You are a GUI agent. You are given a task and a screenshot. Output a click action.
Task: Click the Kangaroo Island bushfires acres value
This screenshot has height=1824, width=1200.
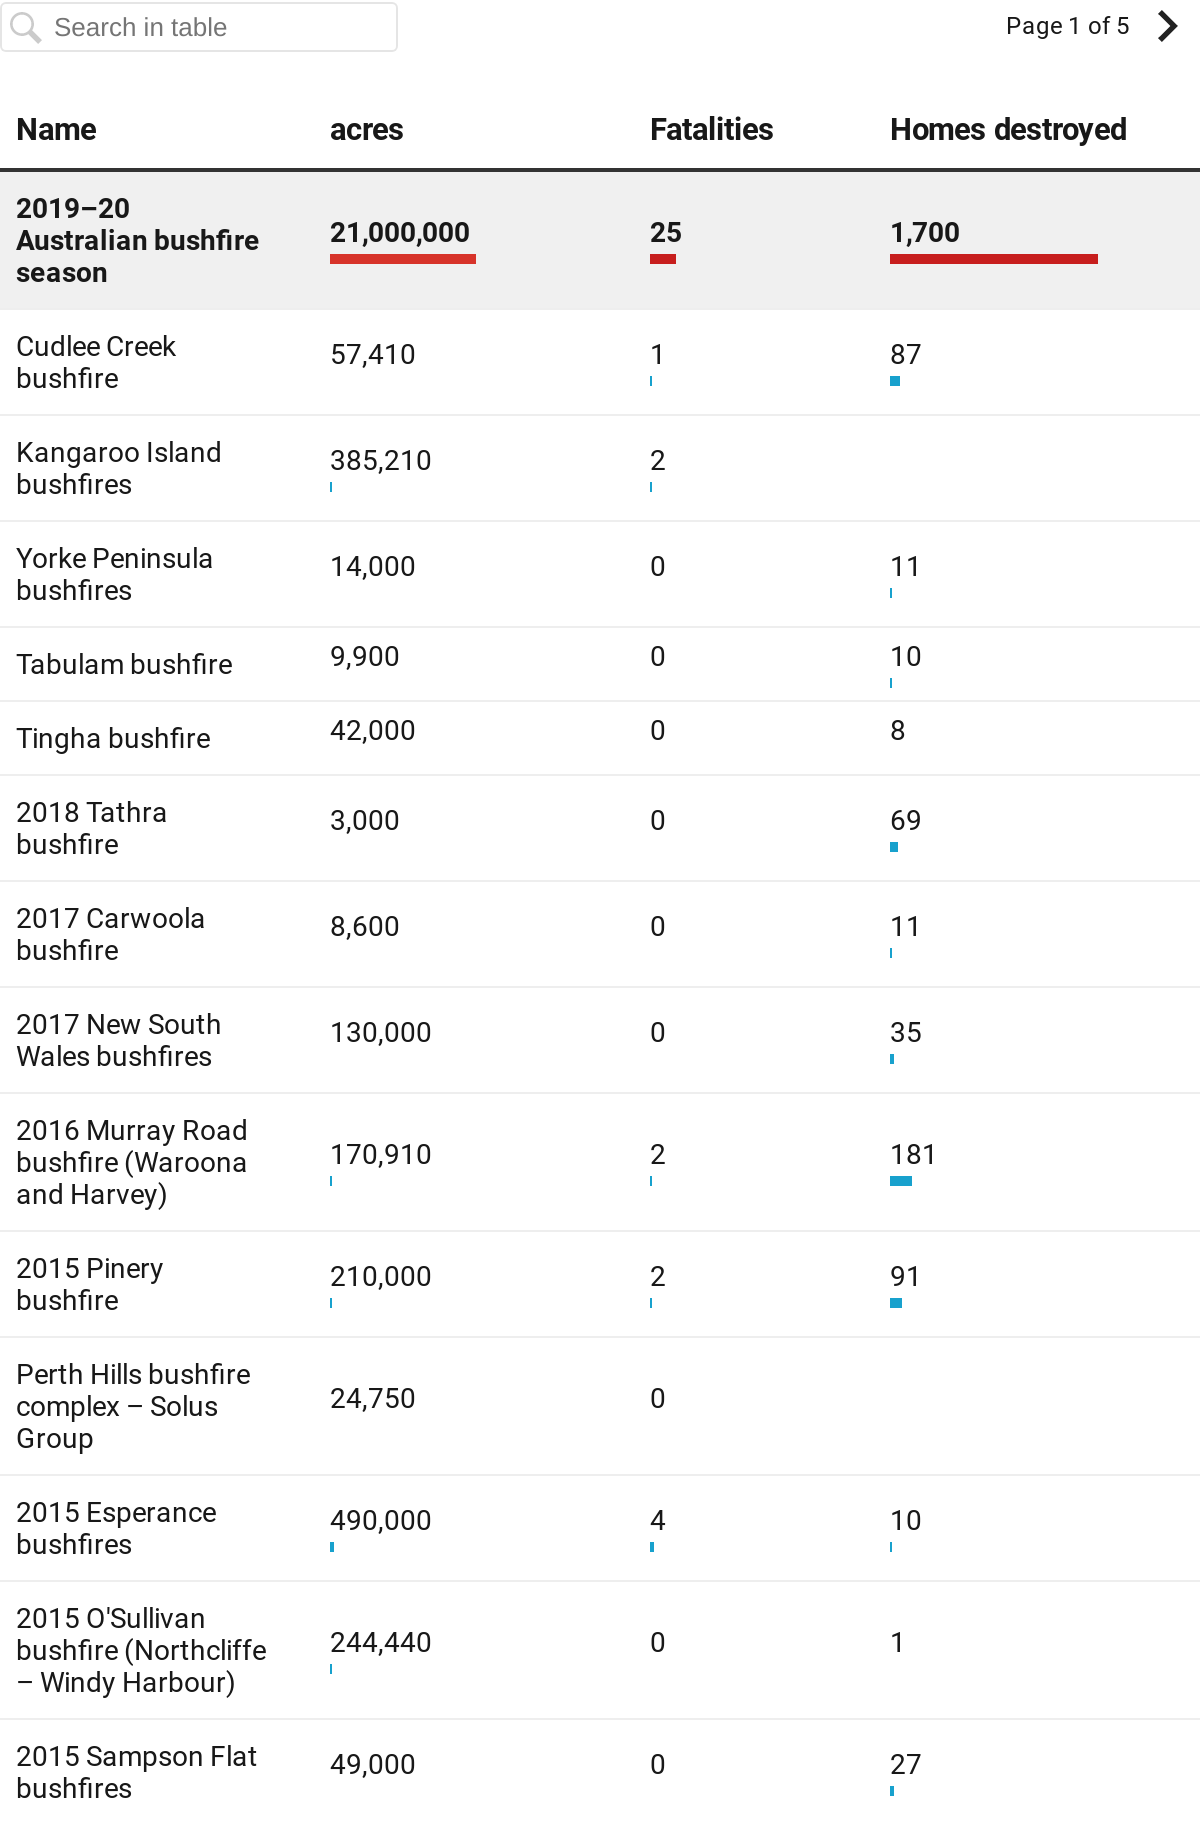(x=381, y=460)
